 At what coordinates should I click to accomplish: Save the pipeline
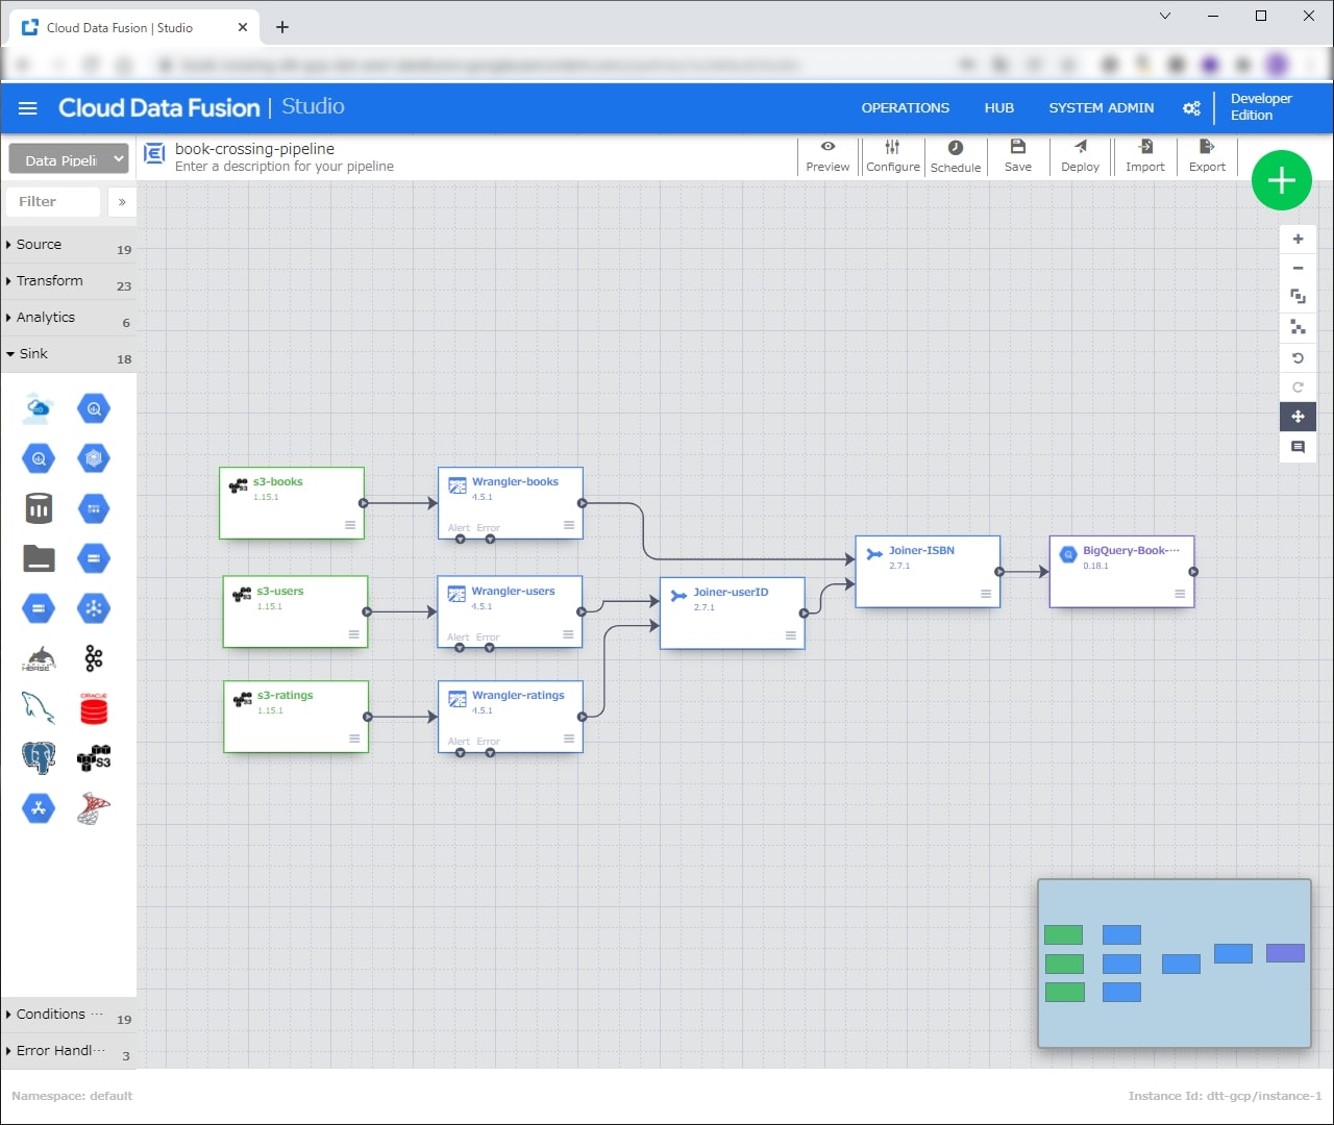pyautogui.click(x=1018, y=157)
